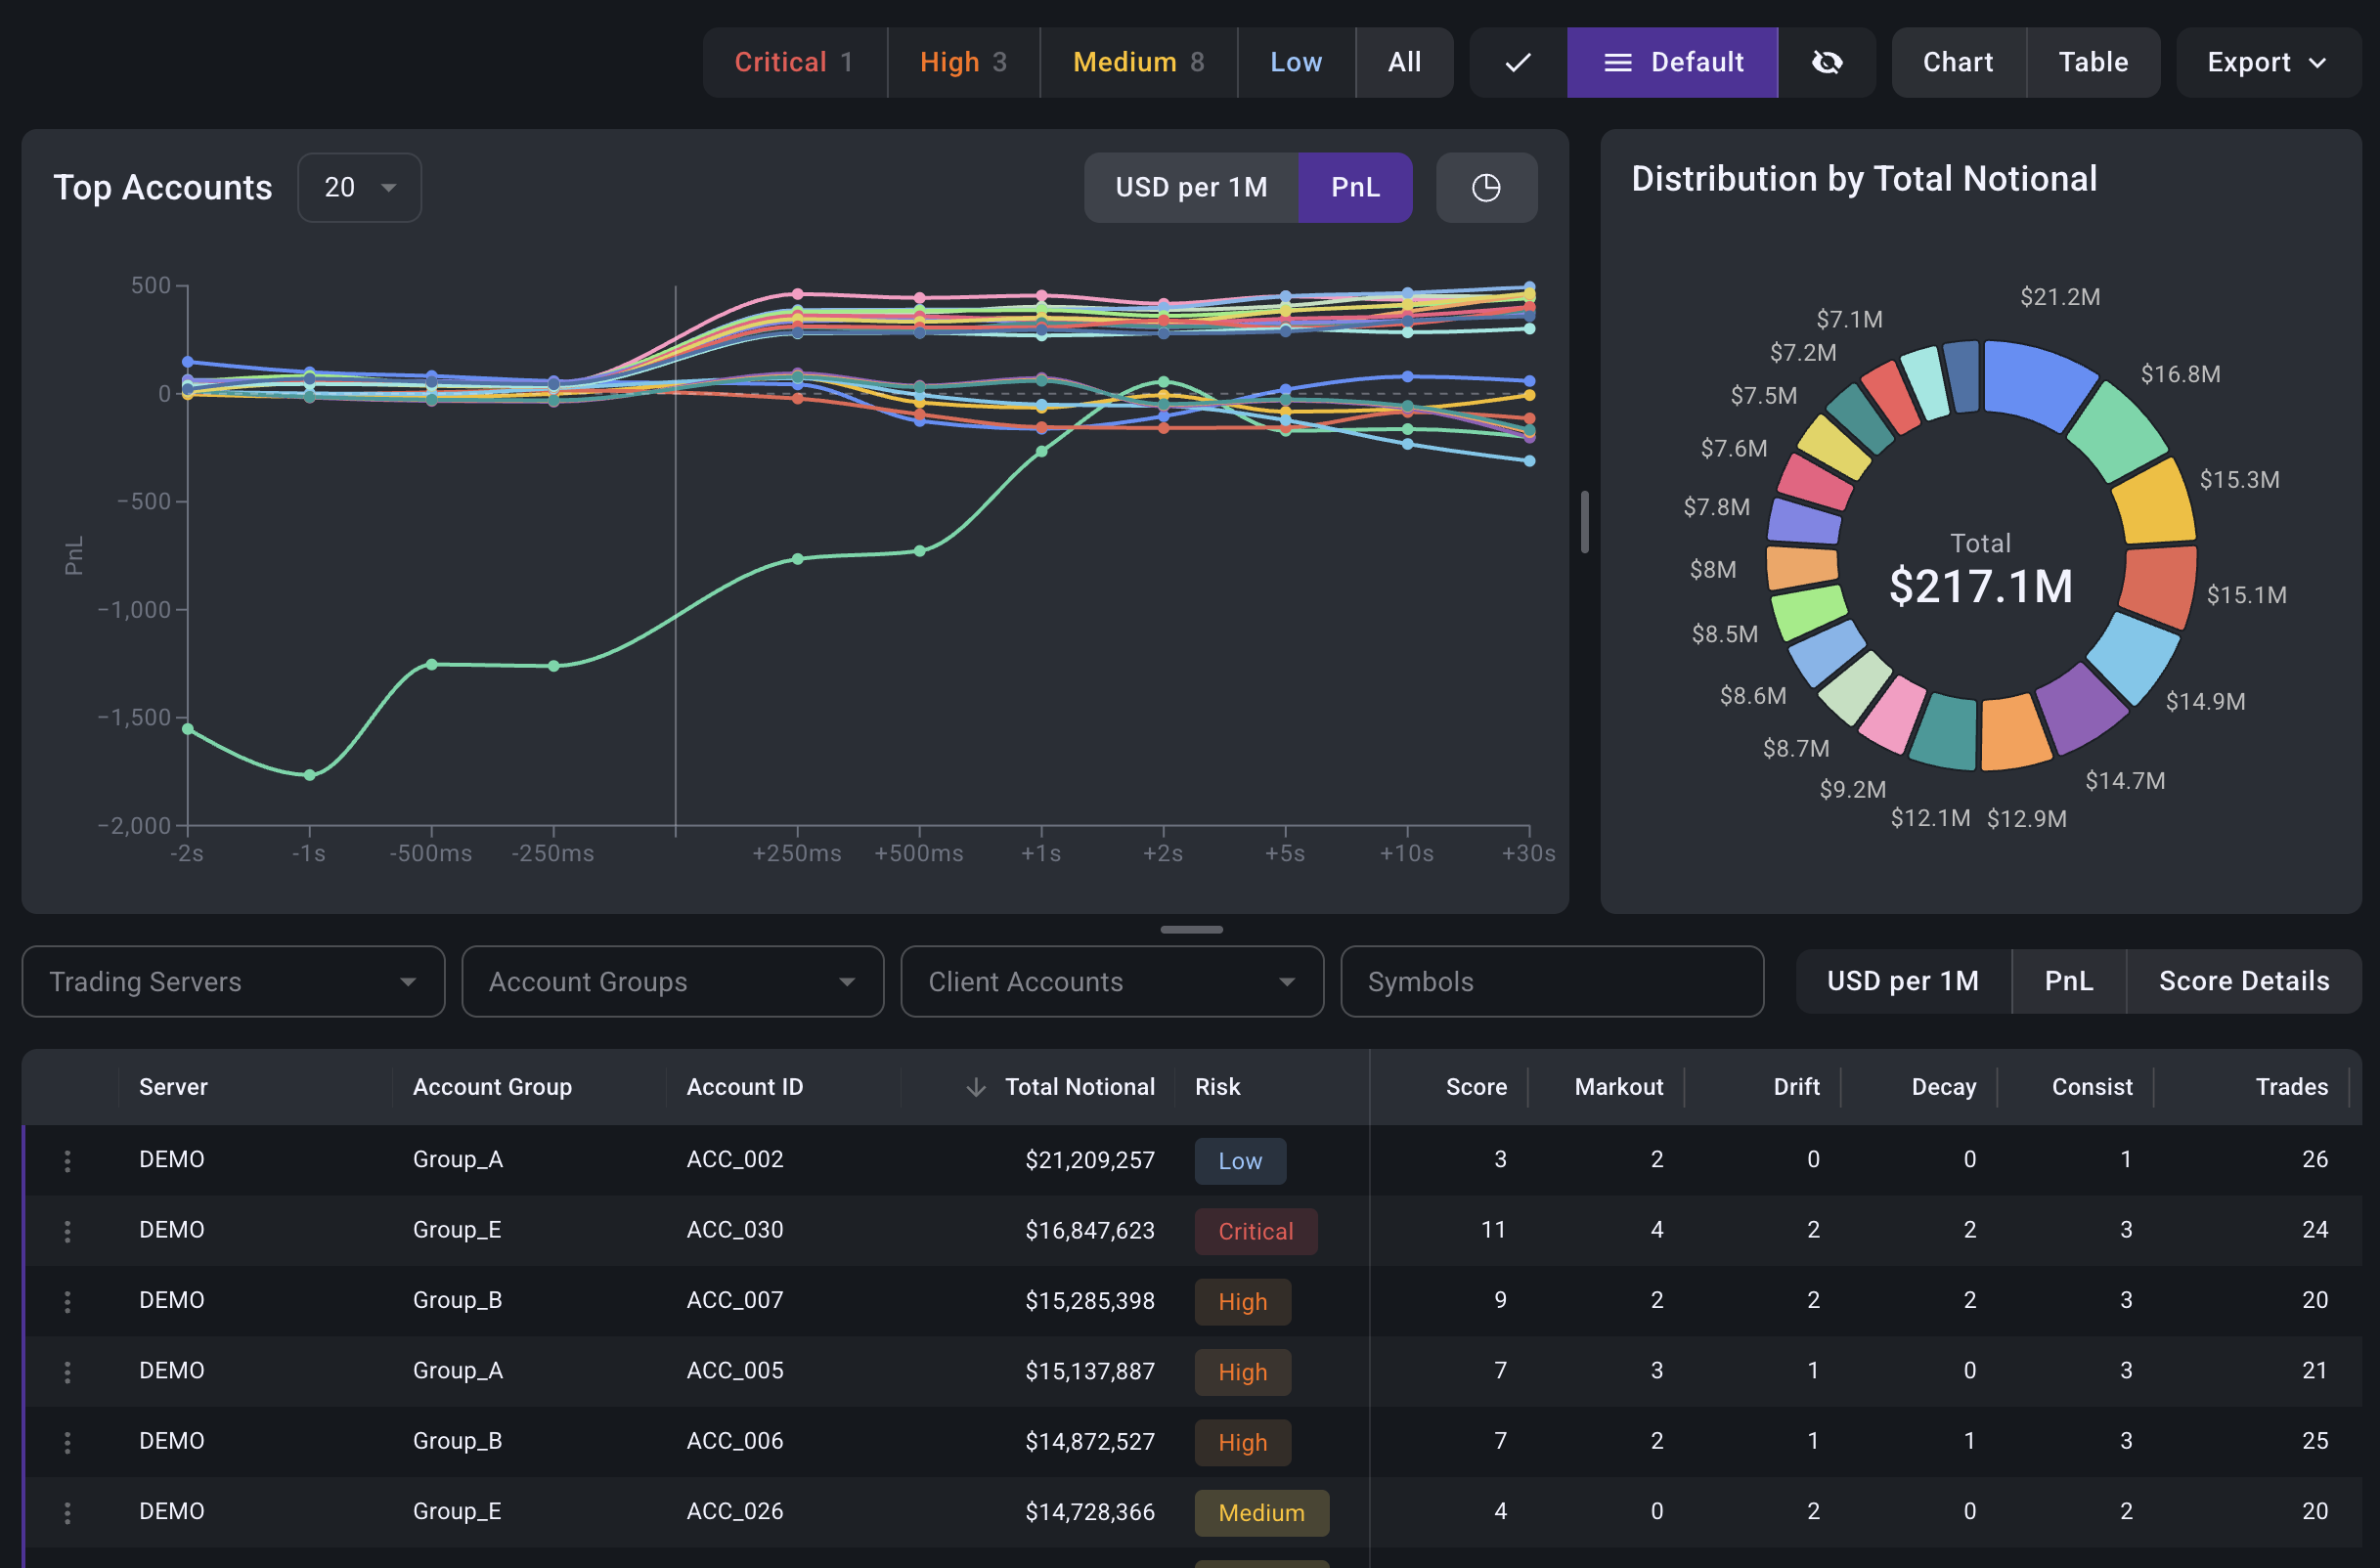This screenshot has width=2380, height=1568.
Task: Open the Export dropdown
Action: (2267, 62)
